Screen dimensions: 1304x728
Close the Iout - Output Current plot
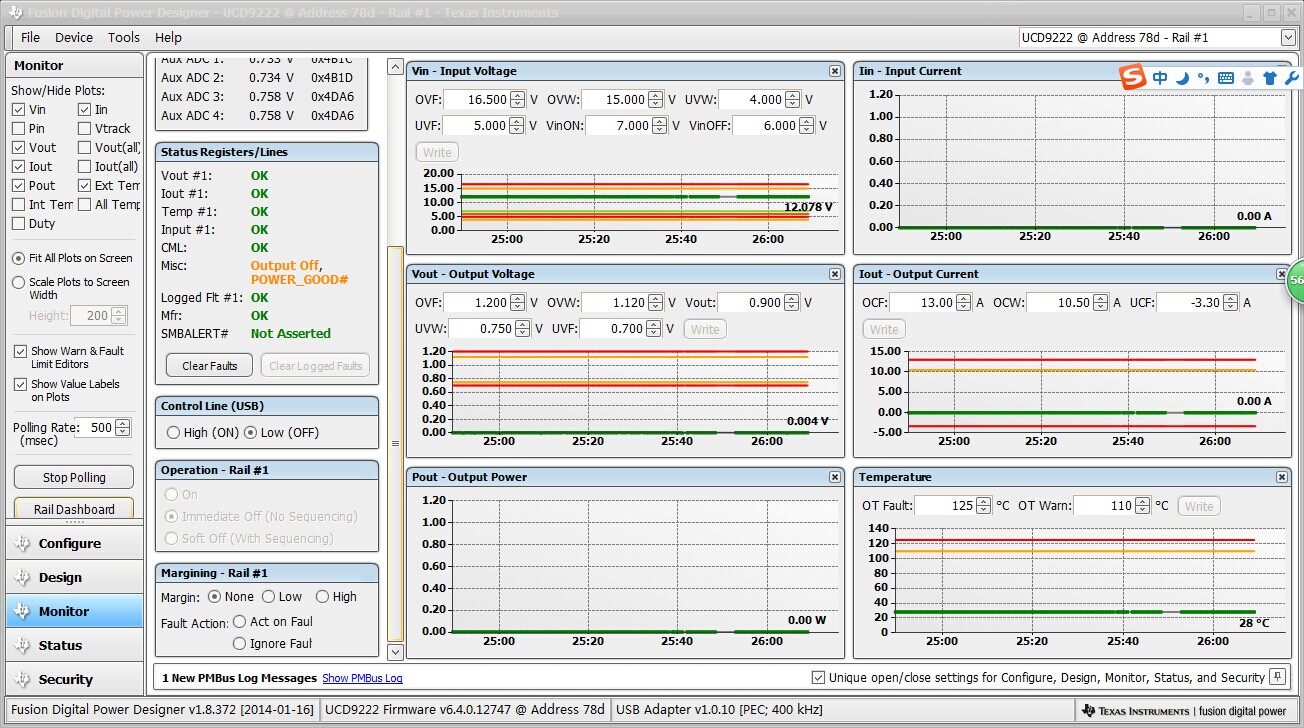point(1282,274)
